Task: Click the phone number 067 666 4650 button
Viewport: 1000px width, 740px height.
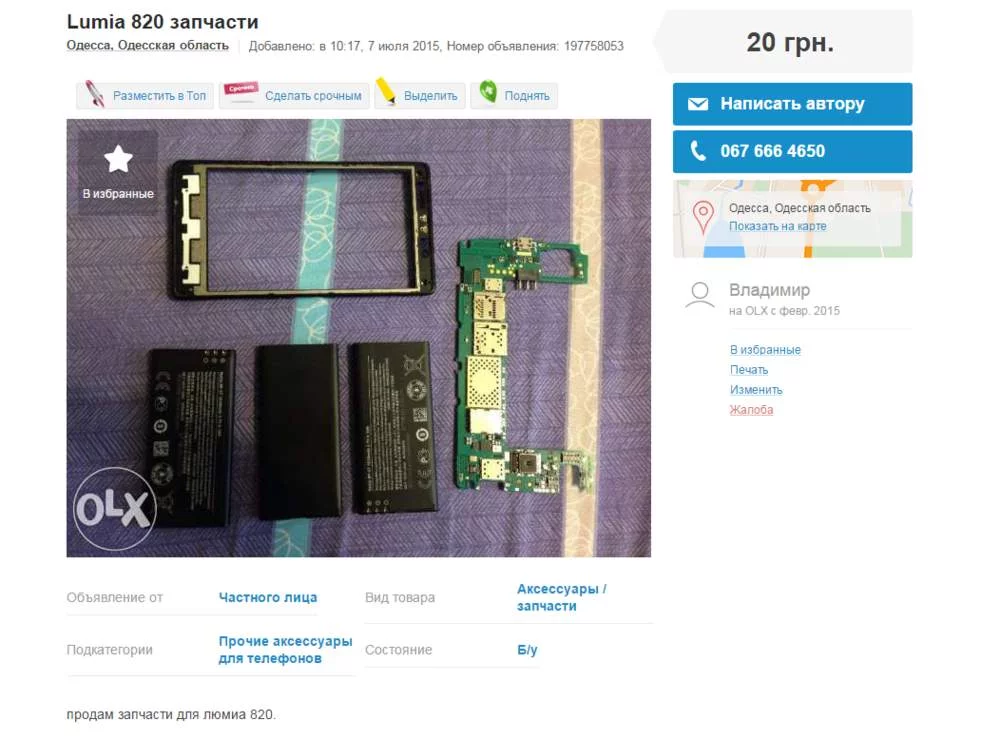Action: pyautogui.click(x=792, y=152)
